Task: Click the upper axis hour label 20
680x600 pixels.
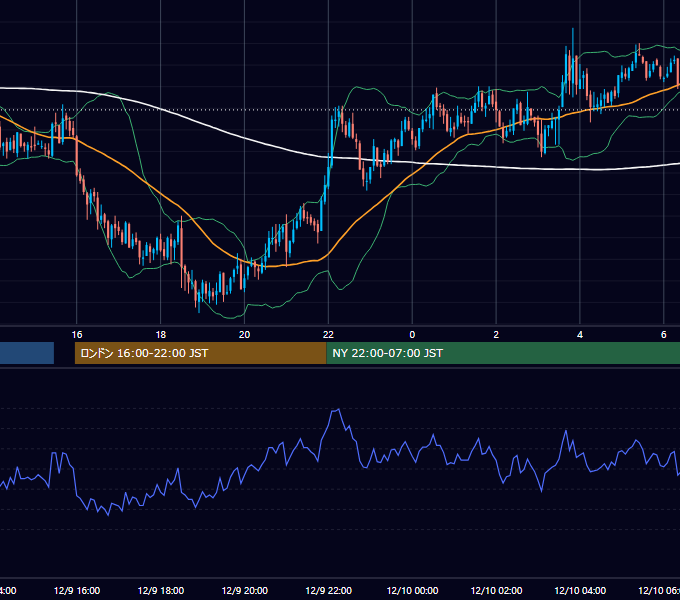Action: coord(245,335)
